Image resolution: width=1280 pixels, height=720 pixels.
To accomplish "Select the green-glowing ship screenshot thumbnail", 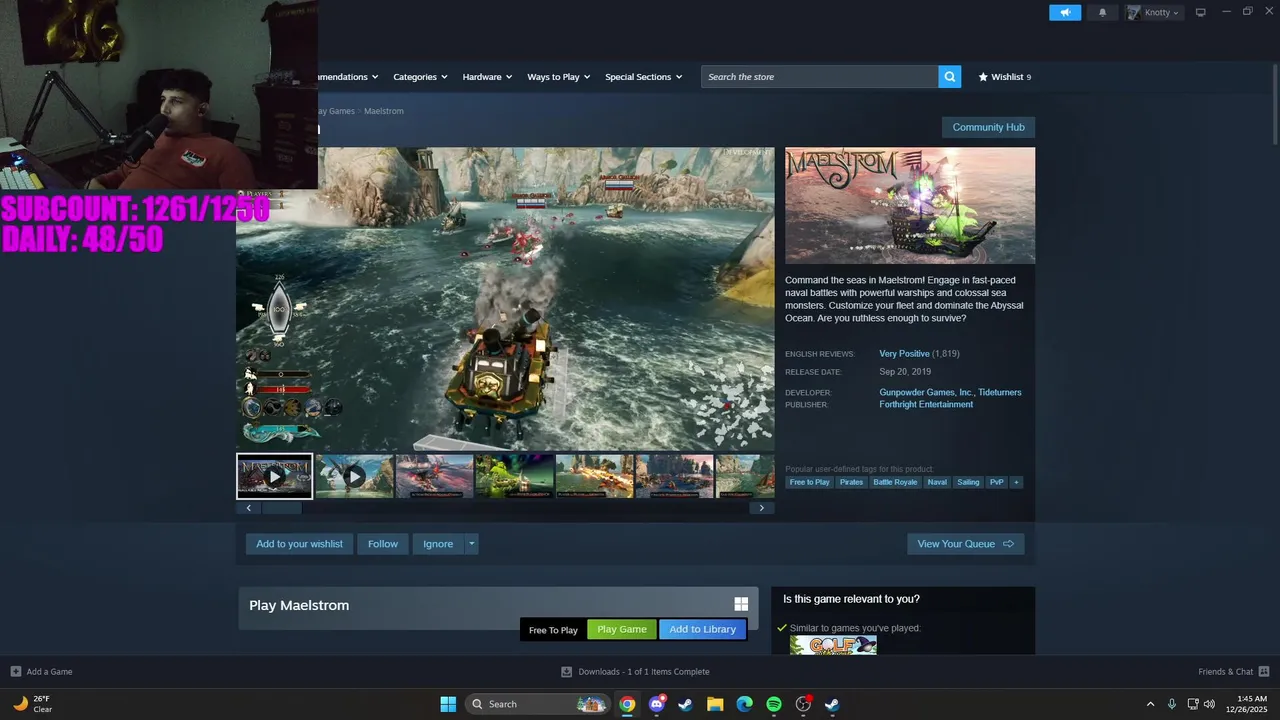I will pos(515,476).
